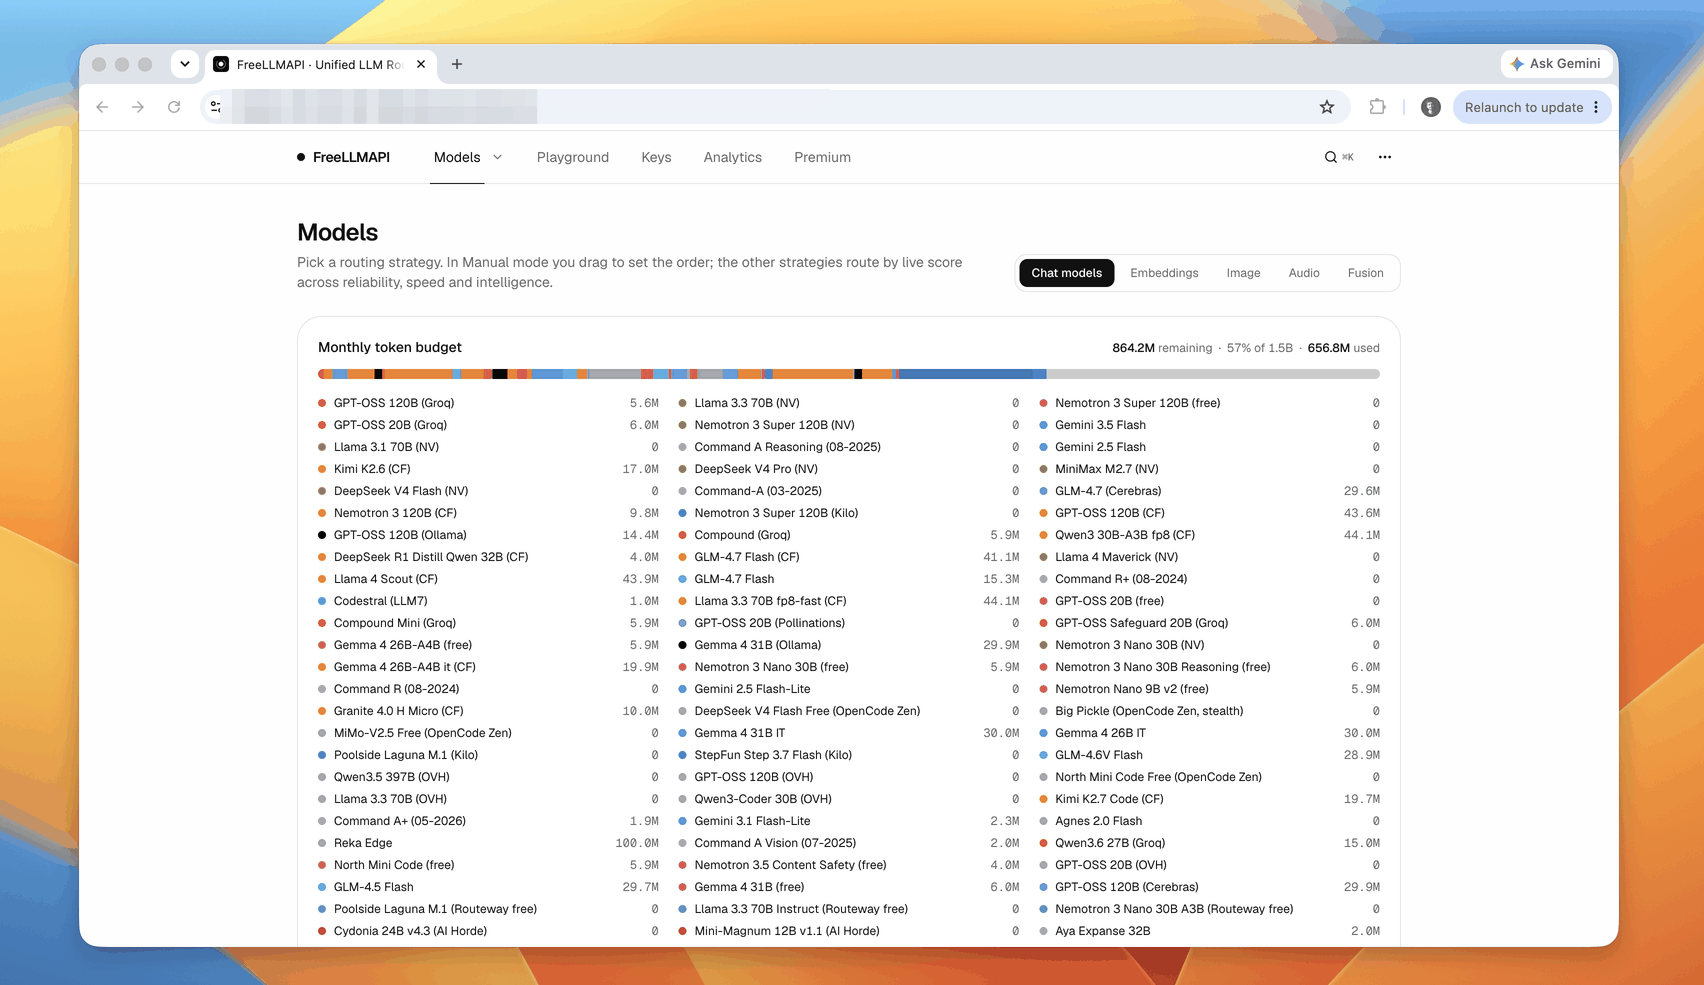Viewport: 1704px width, 985px height.
Task: Open the search icon in the header
Action: (x=1331, y=157)
